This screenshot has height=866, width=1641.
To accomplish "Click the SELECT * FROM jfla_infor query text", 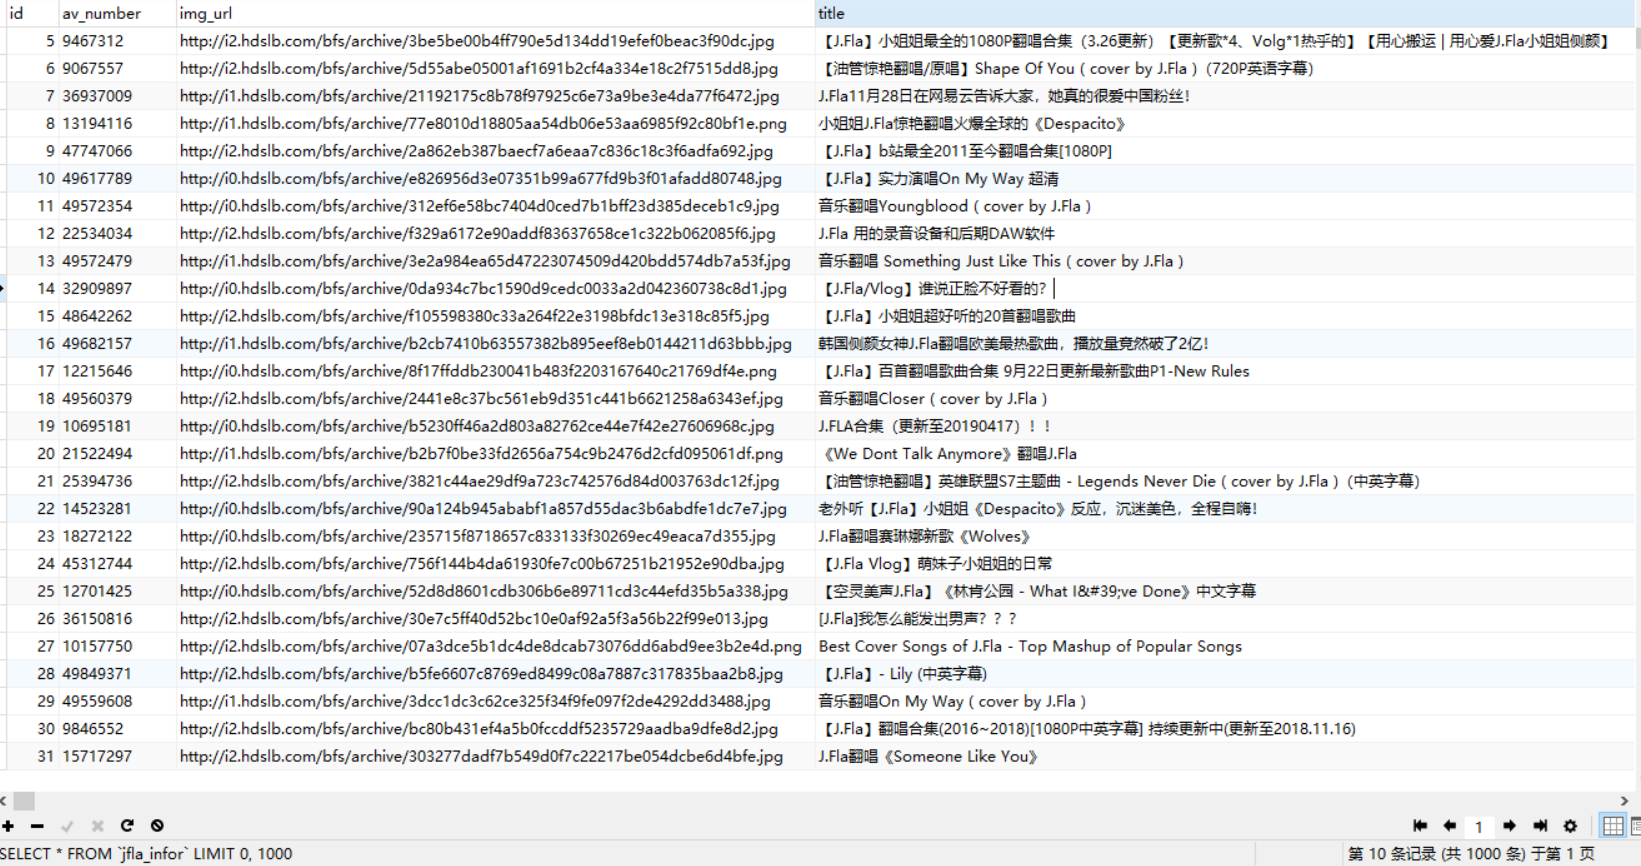I will 146,854.
